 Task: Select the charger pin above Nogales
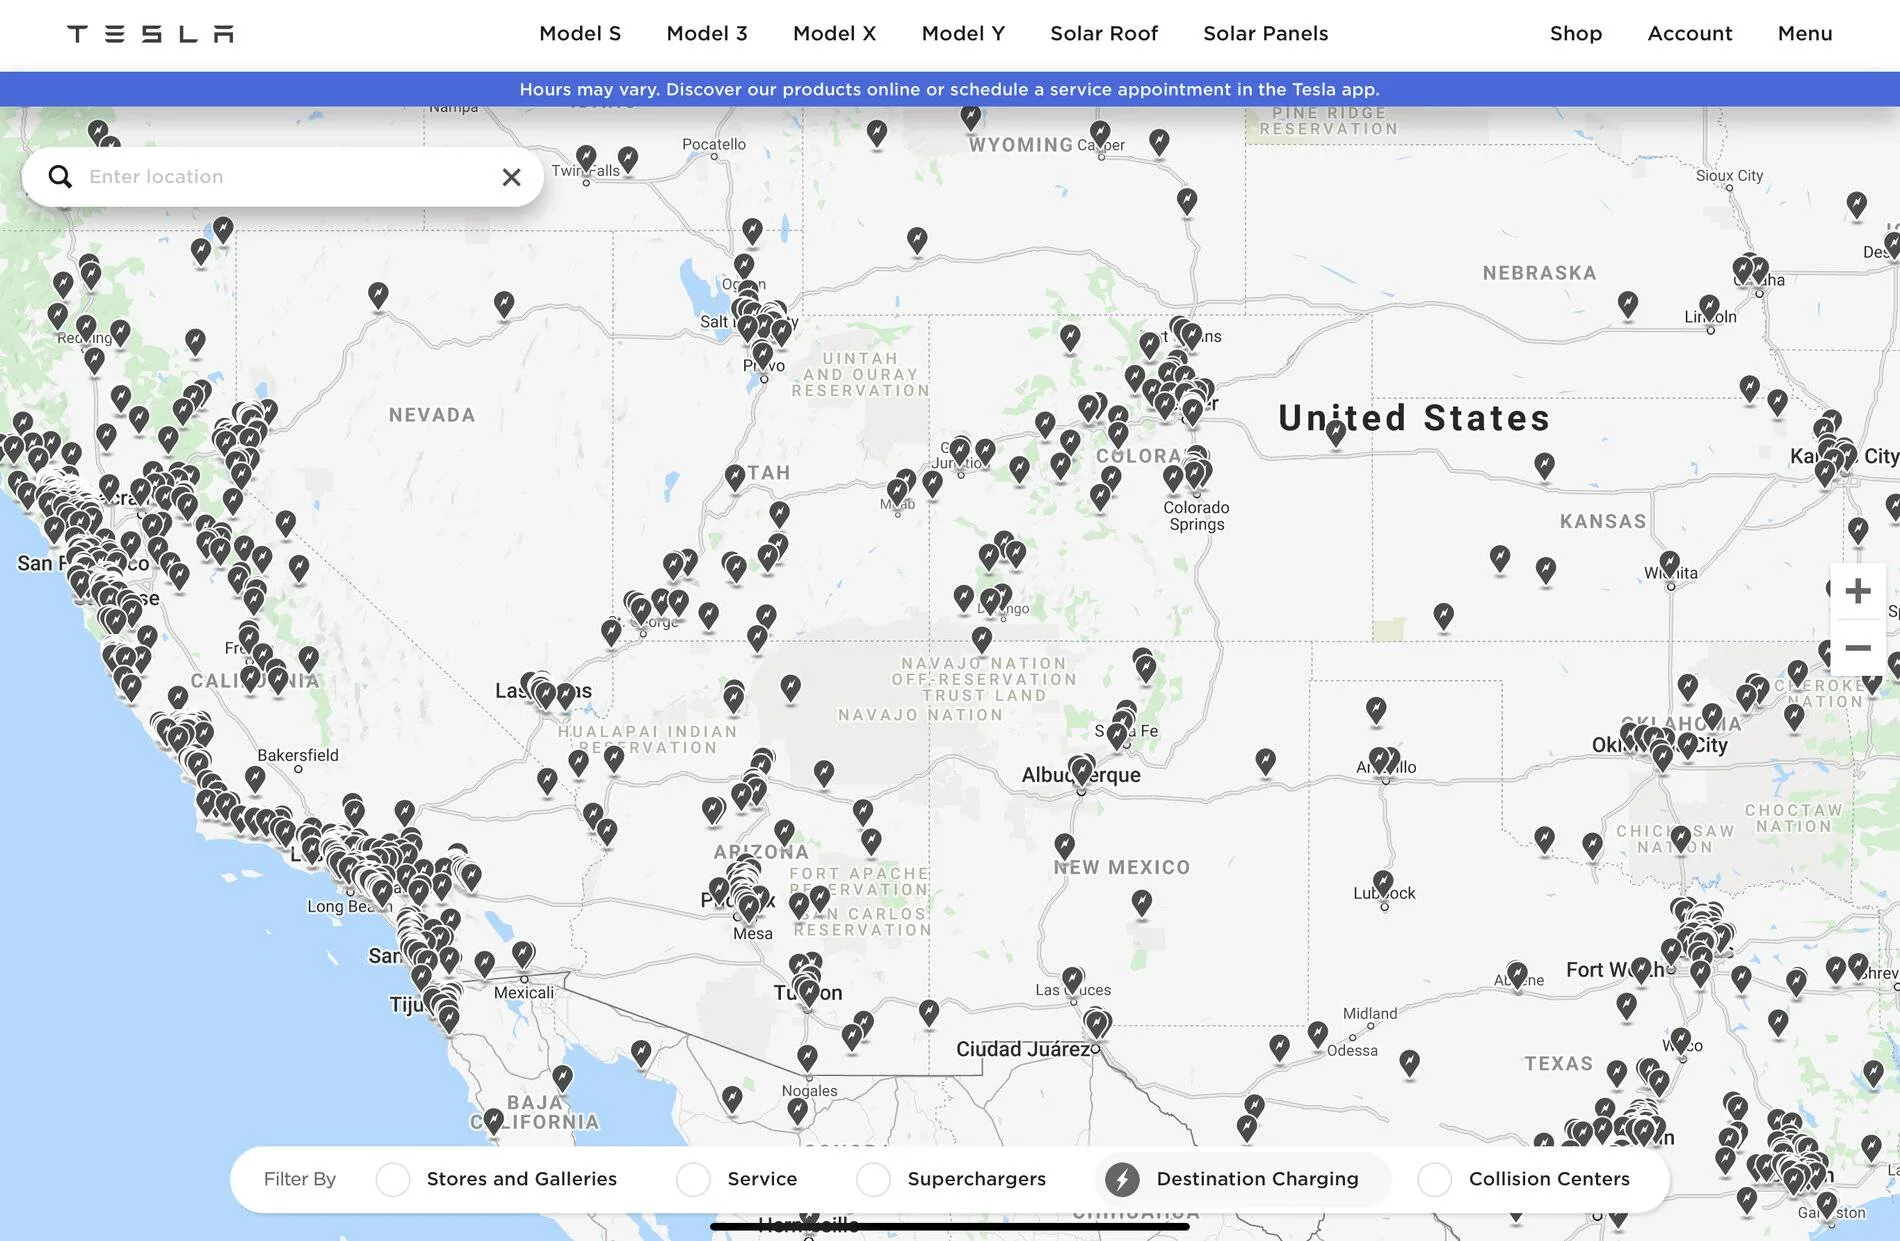[807, 1058]
